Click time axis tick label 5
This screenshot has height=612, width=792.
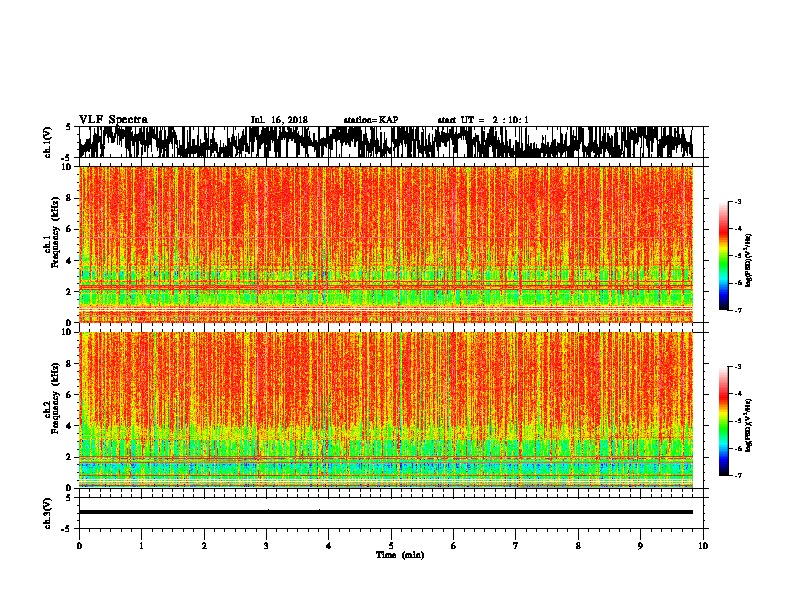pos(391,546)
